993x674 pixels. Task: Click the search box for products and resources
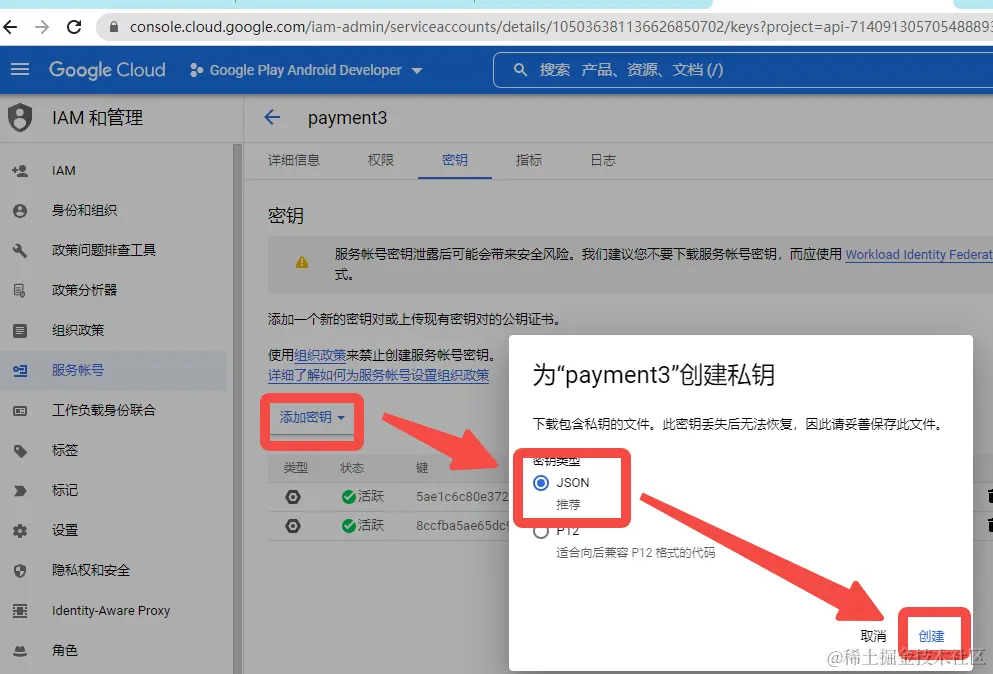pos(742,70)
